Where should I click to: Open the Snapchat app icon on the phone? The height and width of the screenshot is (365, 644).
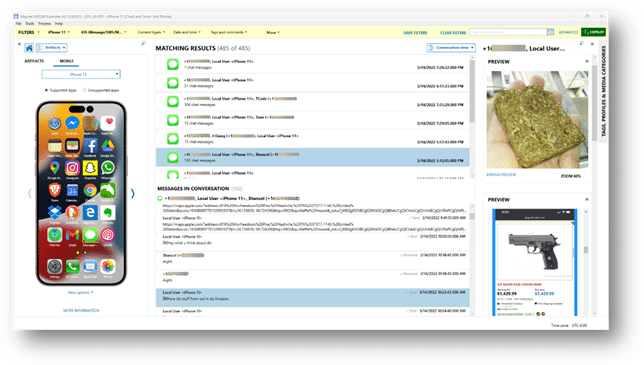click(x=90, y=168)
